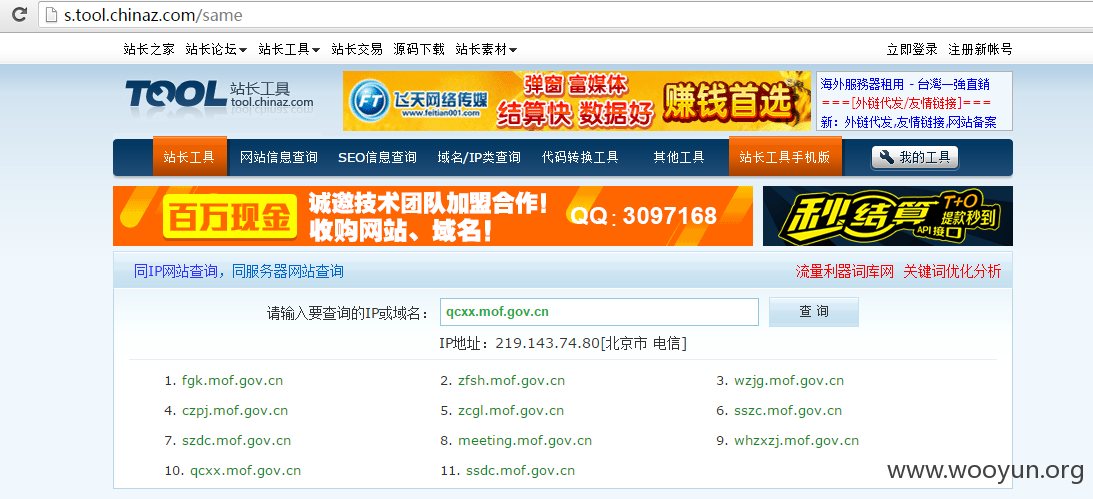
Task: Open result ssdc.mof.gov.cn
Action: pyautogui.click(x=520, y=470)
